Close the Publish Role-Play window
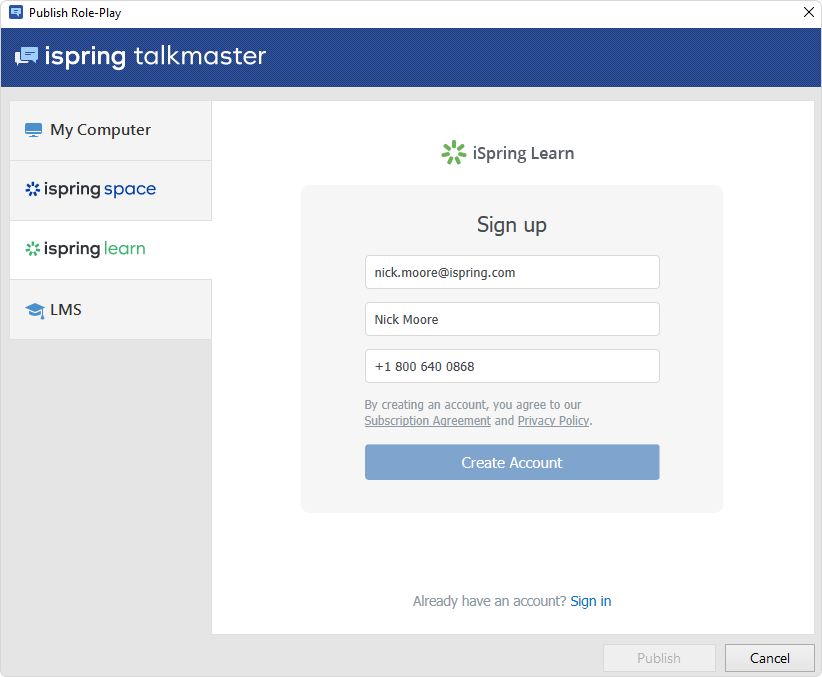 [808, 13]
